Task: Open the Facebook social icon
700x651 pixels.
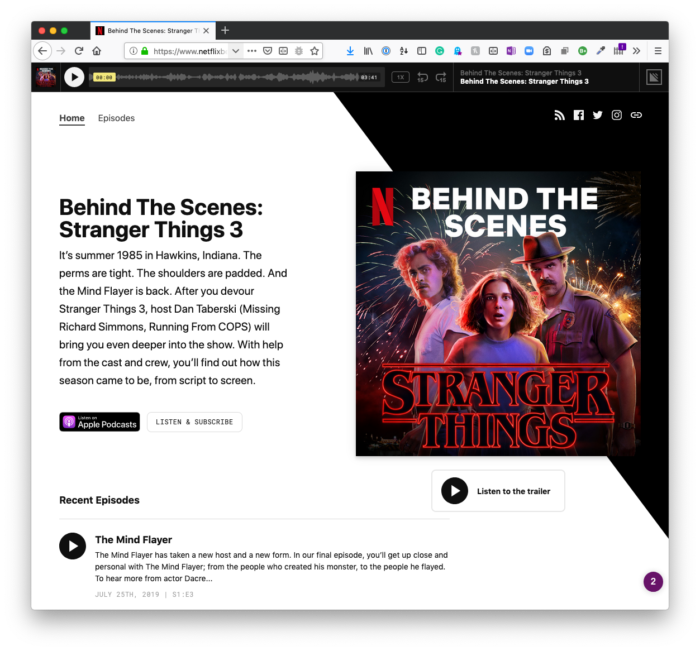Action: [x=579, y=115]
